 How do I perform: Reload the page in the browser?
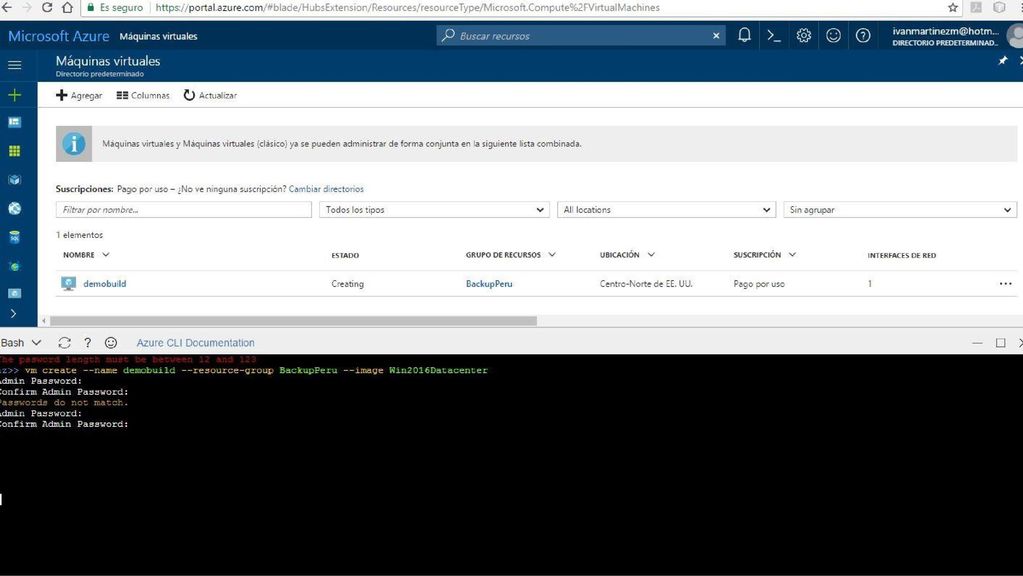pos(47,8)
